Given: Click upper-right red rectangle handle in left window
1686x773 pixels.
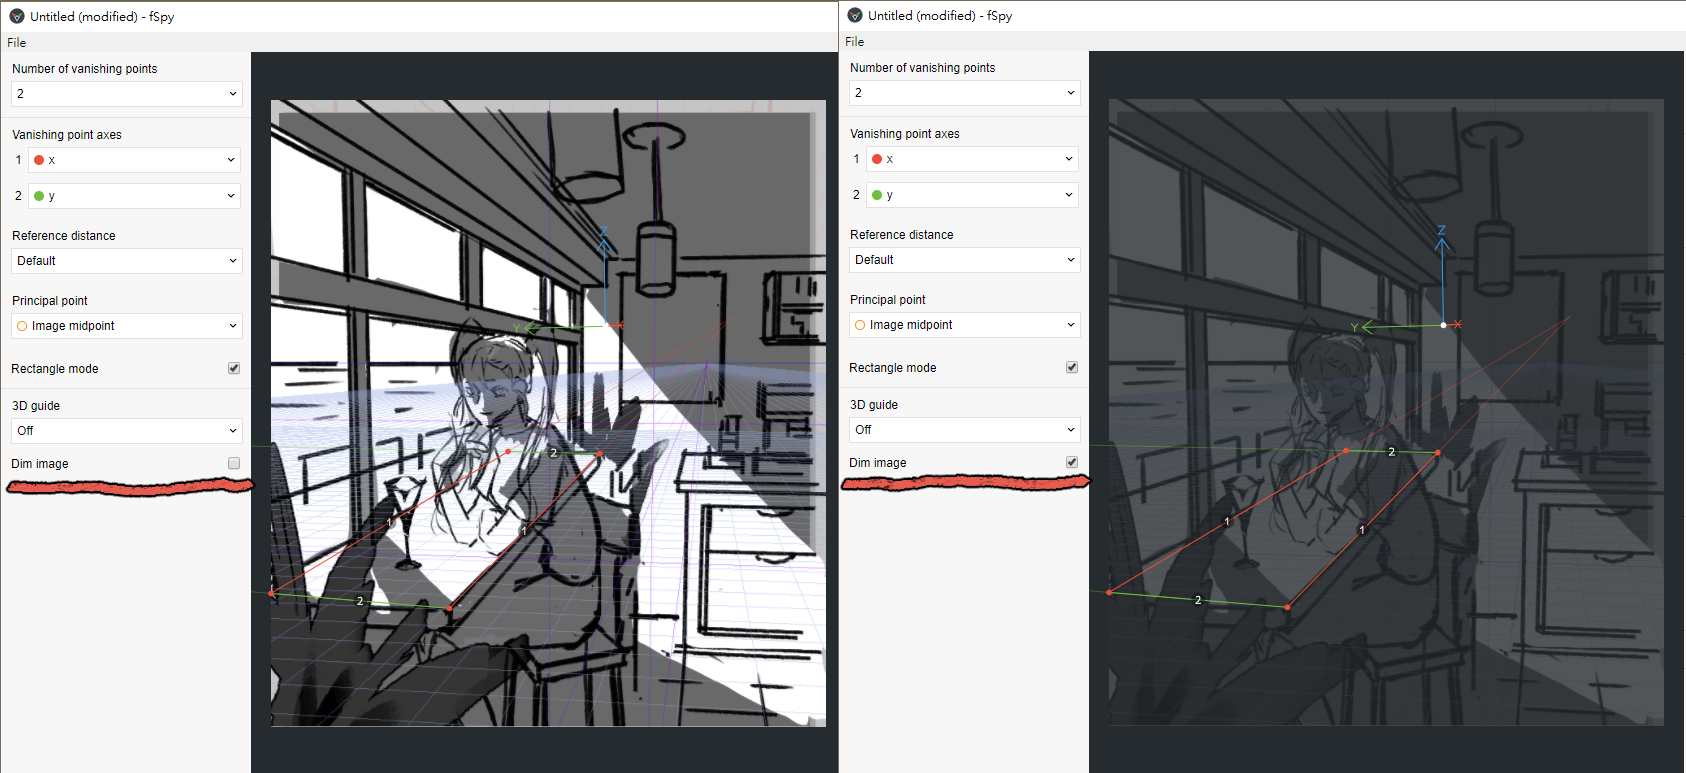Looking at the screenshot, I should pos(600,454).
